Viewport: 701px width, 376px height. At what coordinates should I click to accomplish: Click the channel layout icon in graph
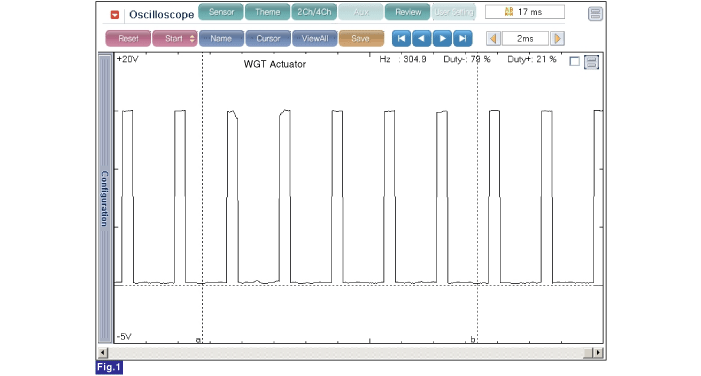591,62
